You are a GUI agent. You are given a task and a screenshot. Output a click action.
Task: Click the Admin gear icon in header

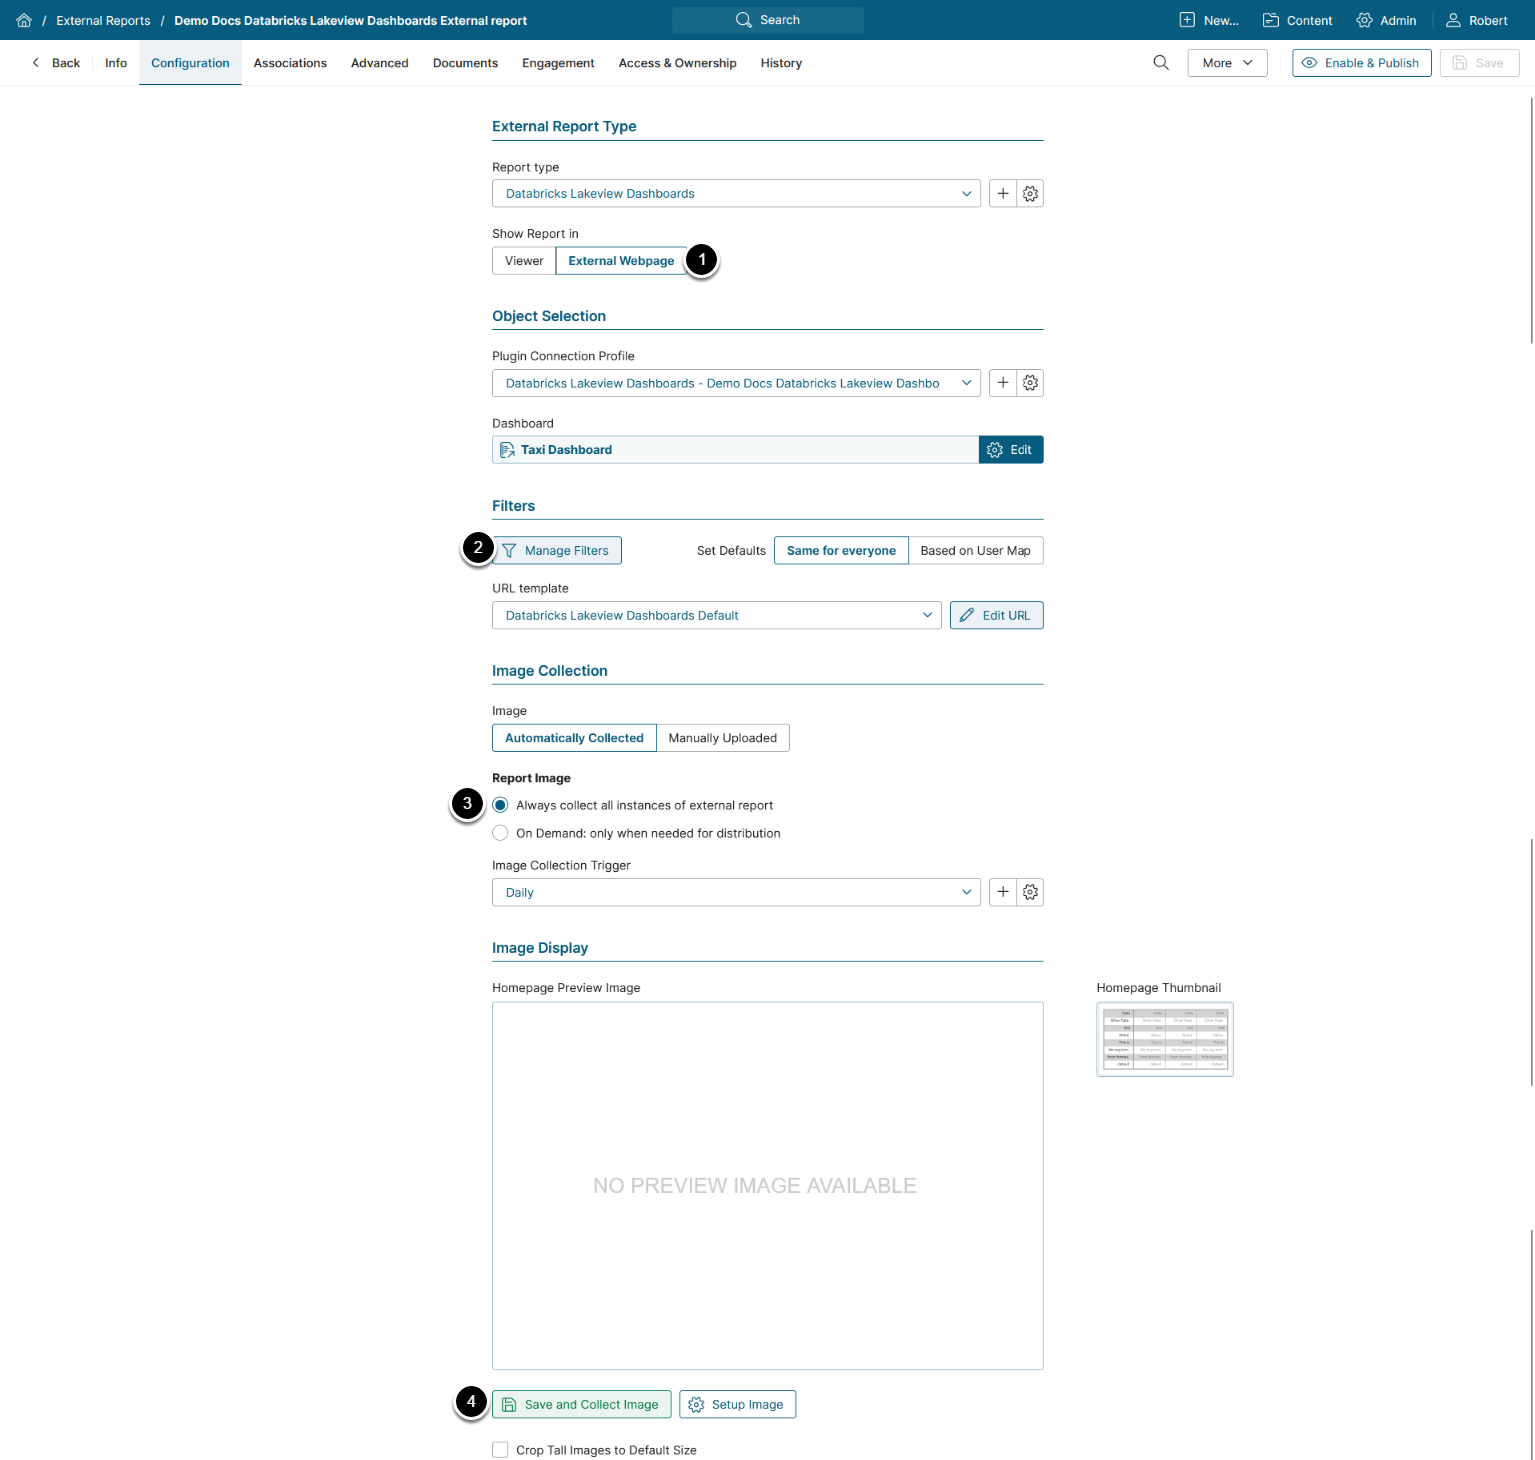click(x=1364, y=20)
